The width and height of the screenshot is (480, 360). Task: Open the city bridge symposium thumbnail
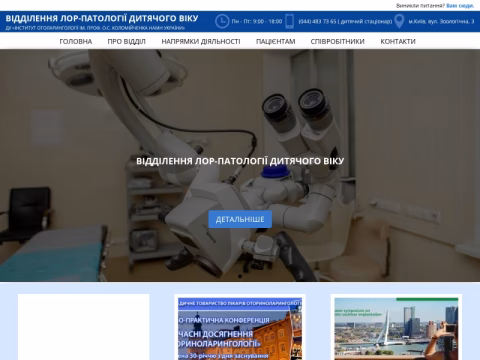click(x=396, y=328)
